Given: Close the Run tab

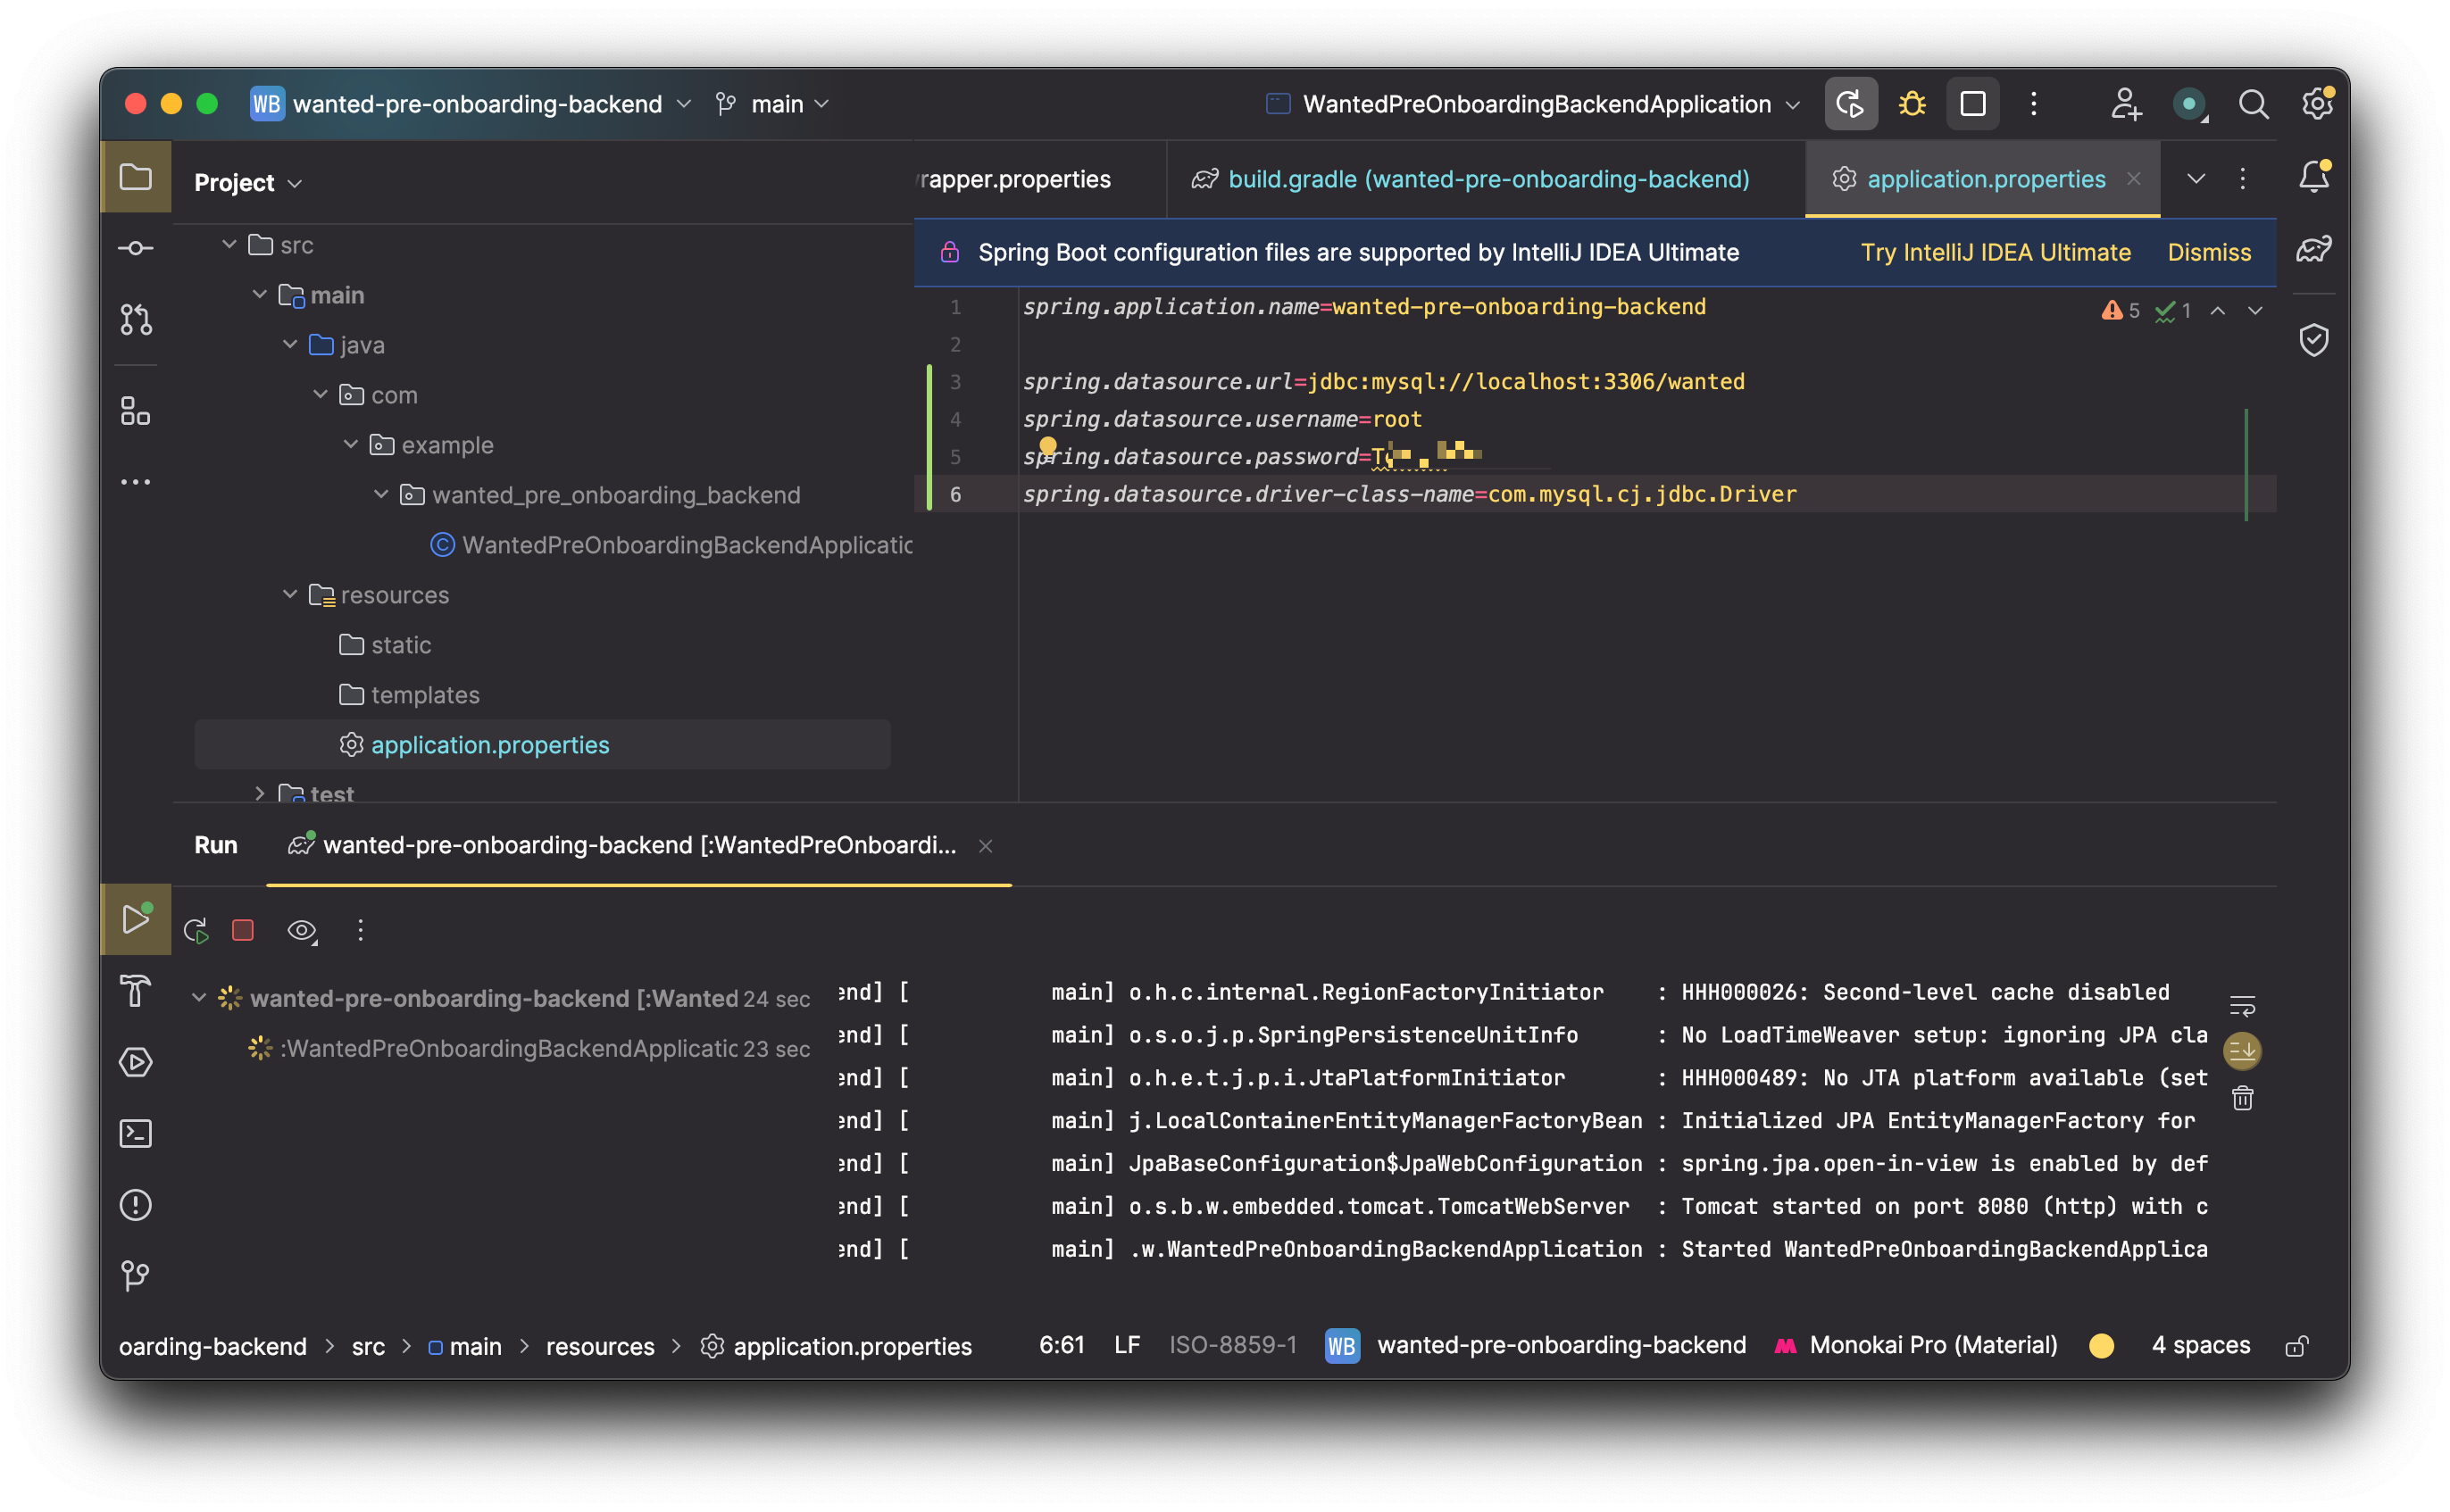Looking at the screenshot, I should point(986,847).
